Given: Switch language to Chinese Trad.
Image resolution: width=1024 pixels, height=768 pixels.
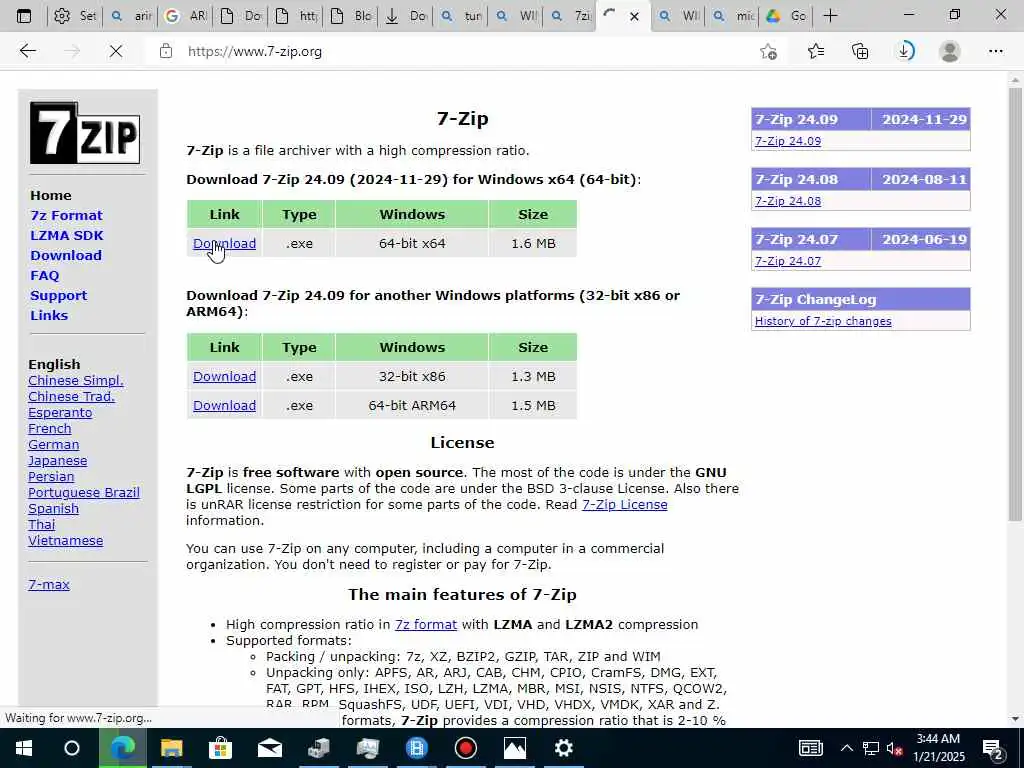Looking at the screenshot, I should coord(71,396).
